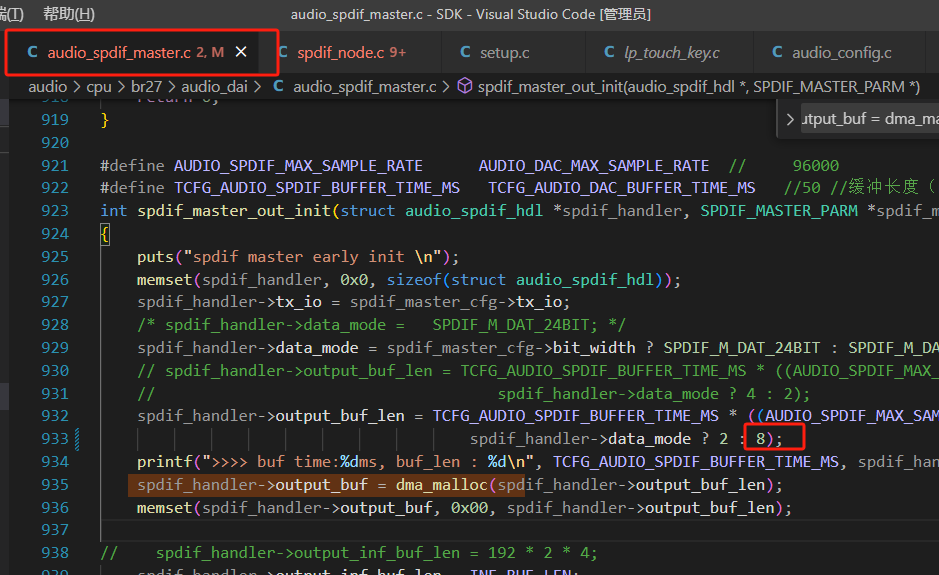Select 'br27' breadcrumb segment
The width and height of the screenshot is (939, 575).
(146, 87)
